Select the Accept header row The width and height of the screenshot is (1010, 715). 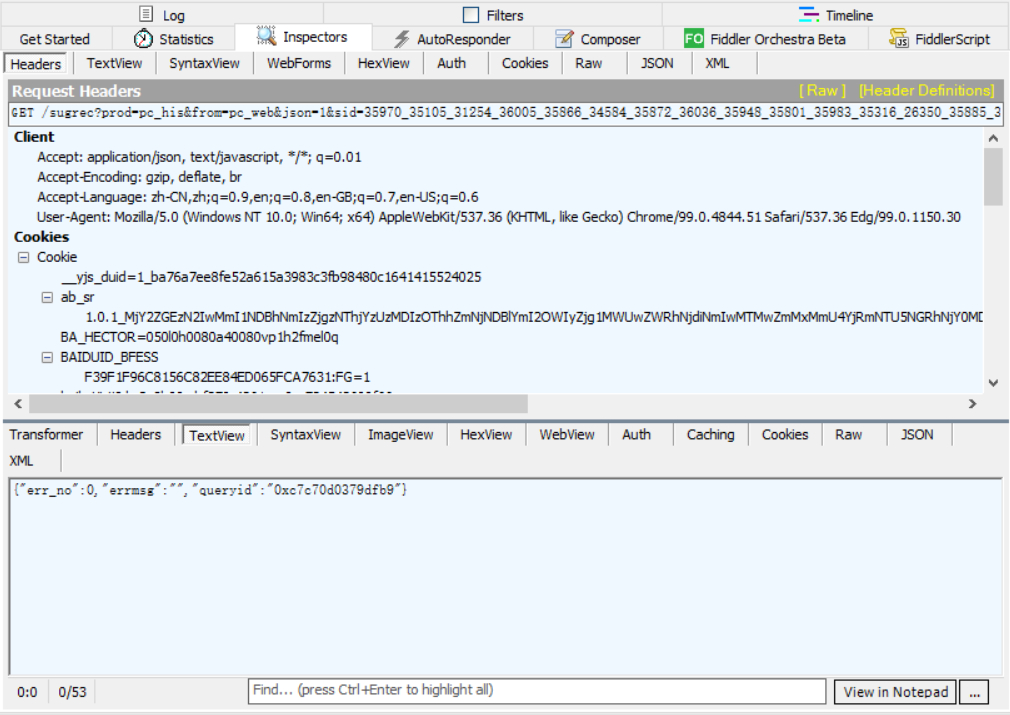tap(199, 157)
